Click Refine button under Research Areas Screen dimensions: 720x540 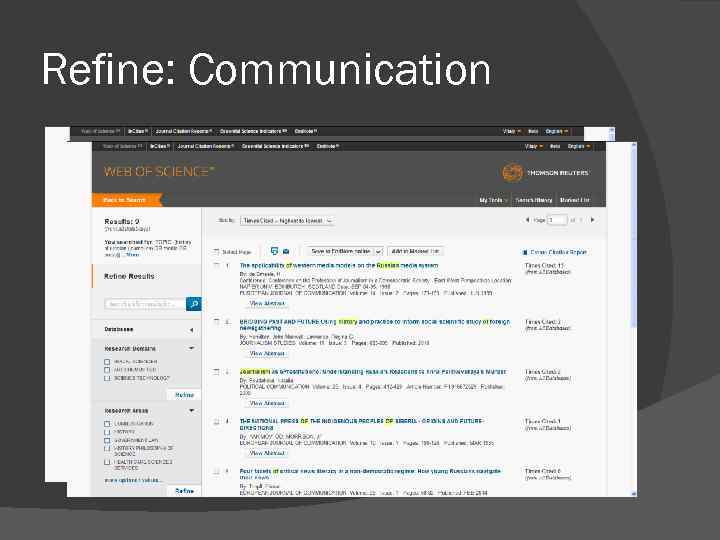184,491
